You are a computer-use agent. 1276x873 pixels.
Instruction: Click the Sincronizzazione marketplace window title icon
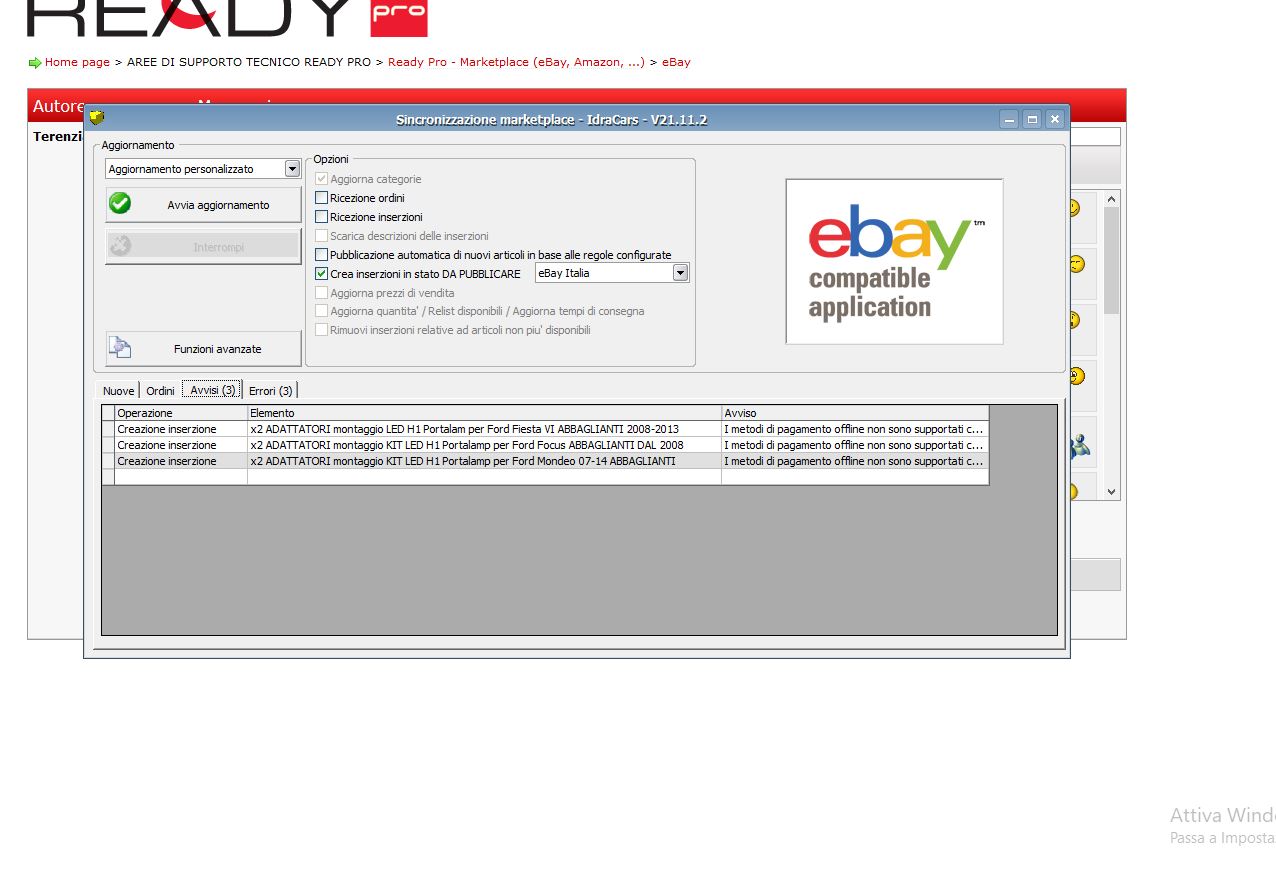point(96,118)
